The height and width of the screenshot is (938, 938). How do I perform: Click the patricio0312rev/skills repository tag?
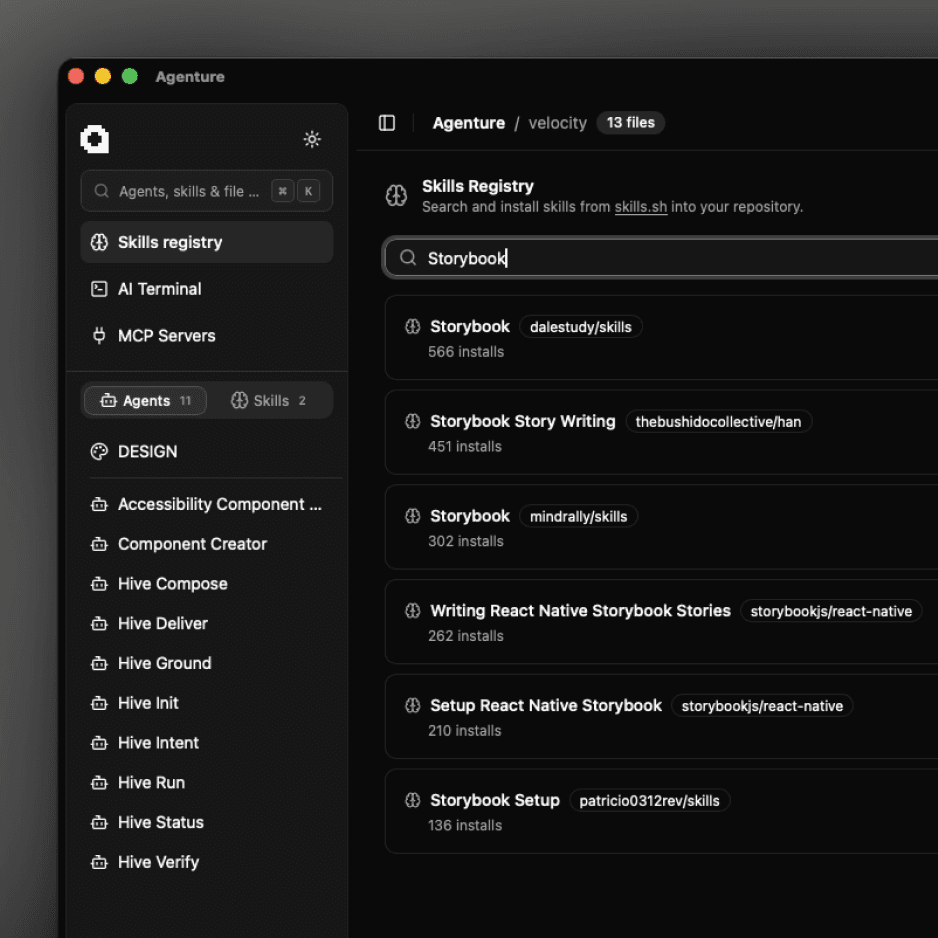pos(649,800)
